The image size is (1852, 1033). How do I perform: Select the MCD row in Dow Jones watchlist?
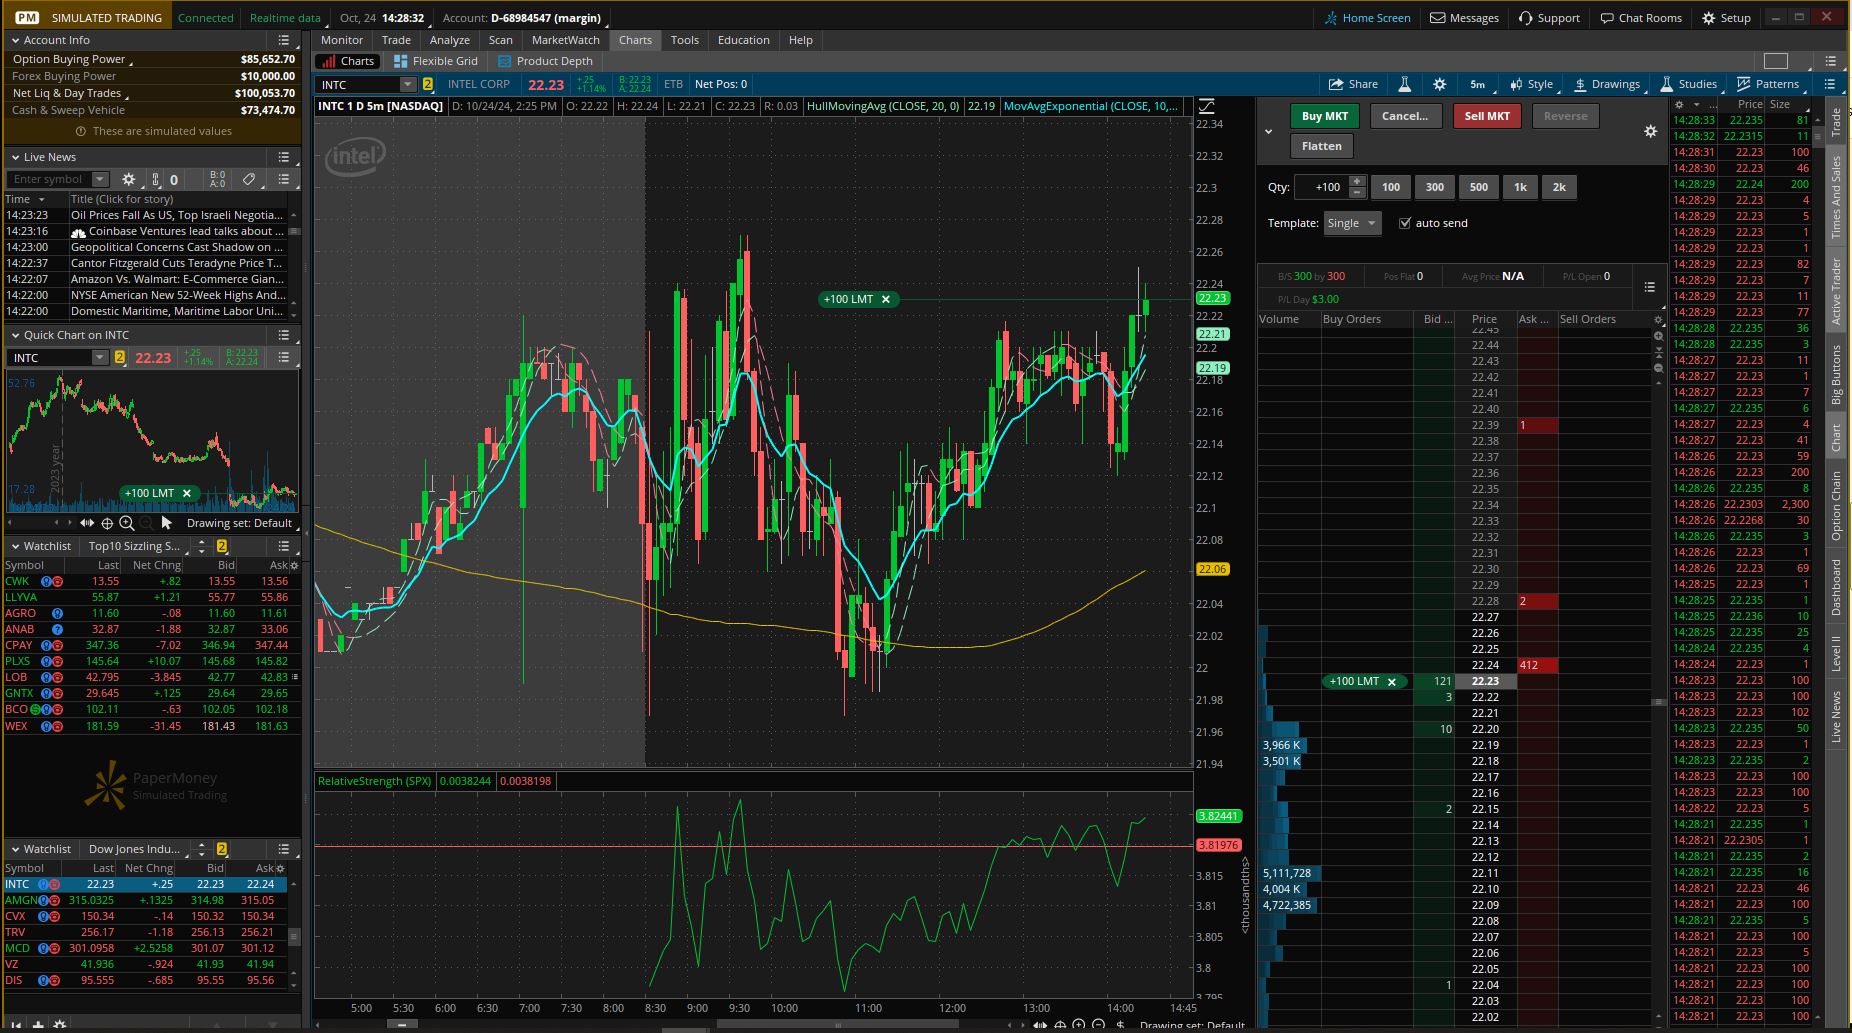click(x=147, y=948)
